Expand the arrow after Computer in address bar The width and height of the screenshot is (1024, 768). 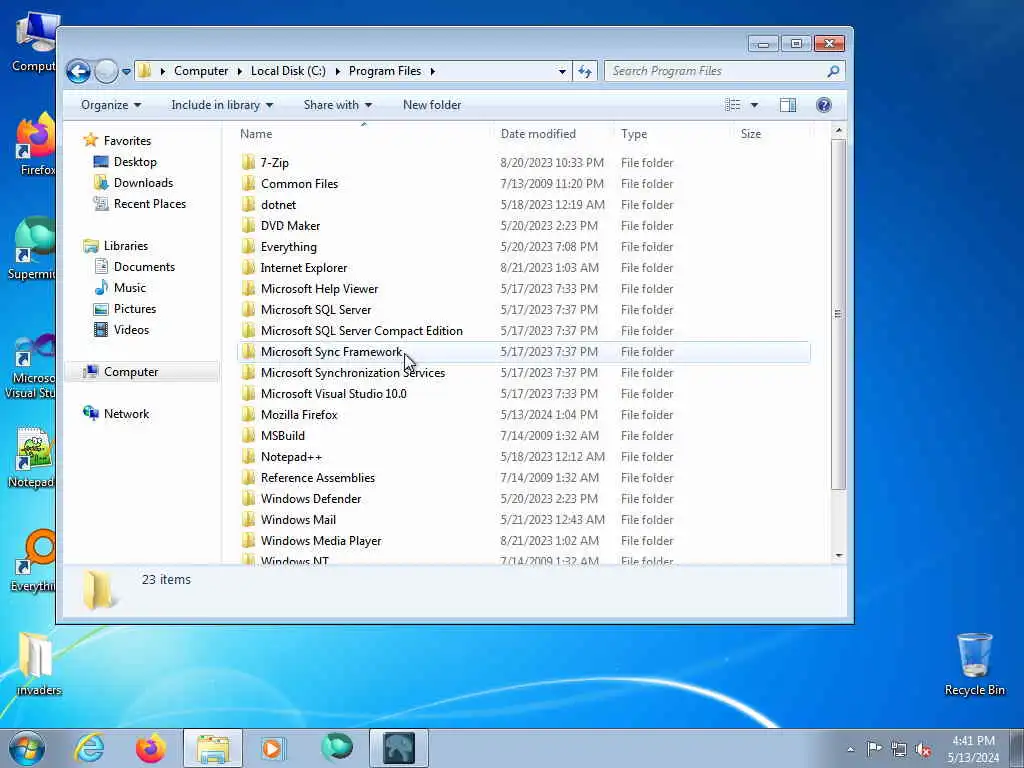click(240, 71)
